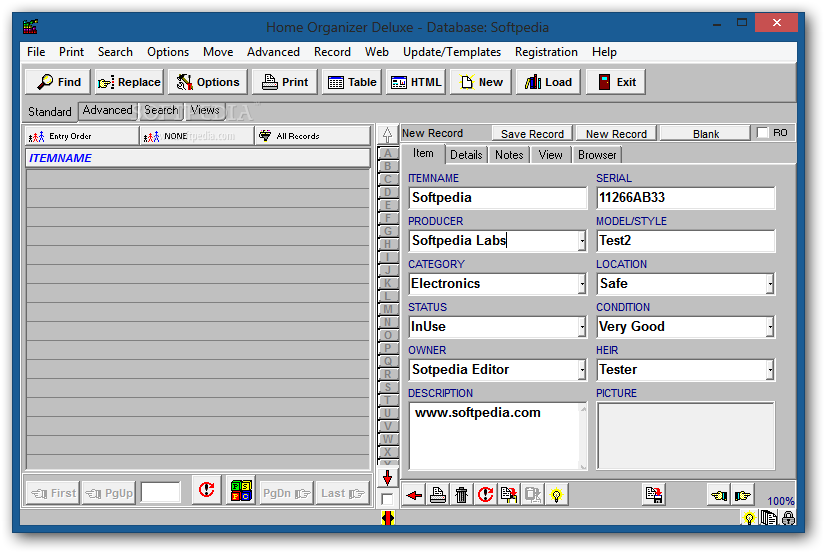Save record with floppy disk icon
The width and height of the screenshot is (825, 553).
coord(654,495)
